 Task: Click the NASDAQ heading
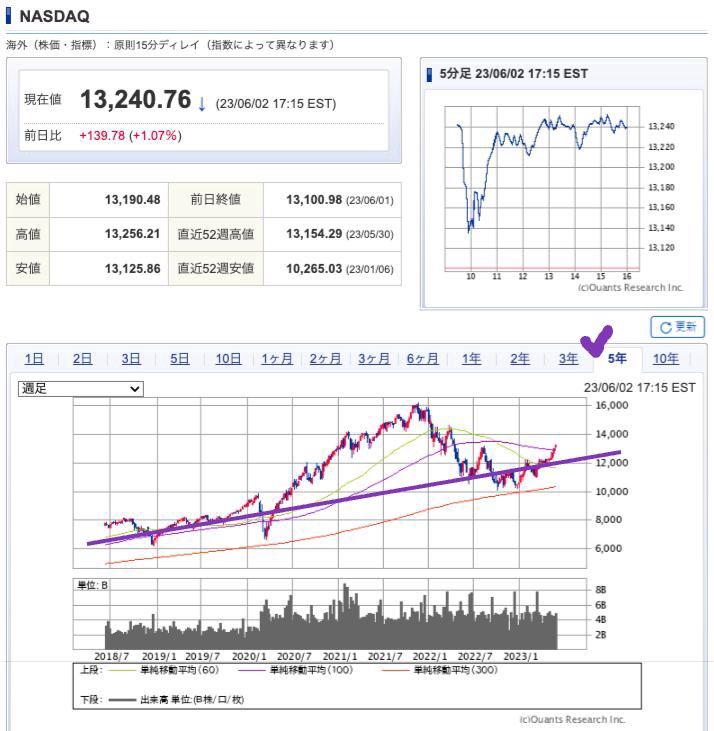click(54, 16)
